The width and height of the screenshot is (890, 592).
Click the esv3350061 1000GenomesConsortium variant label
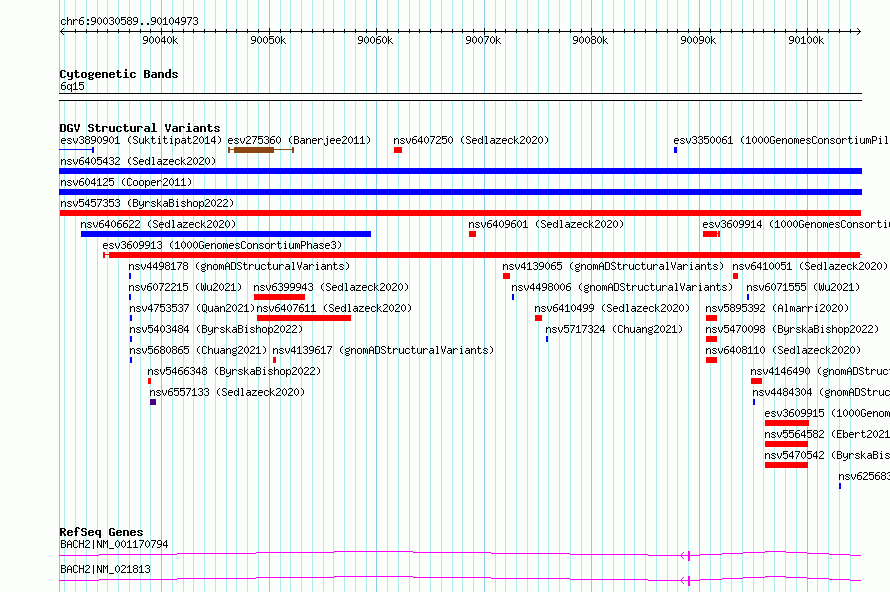(x=781, y=140)
